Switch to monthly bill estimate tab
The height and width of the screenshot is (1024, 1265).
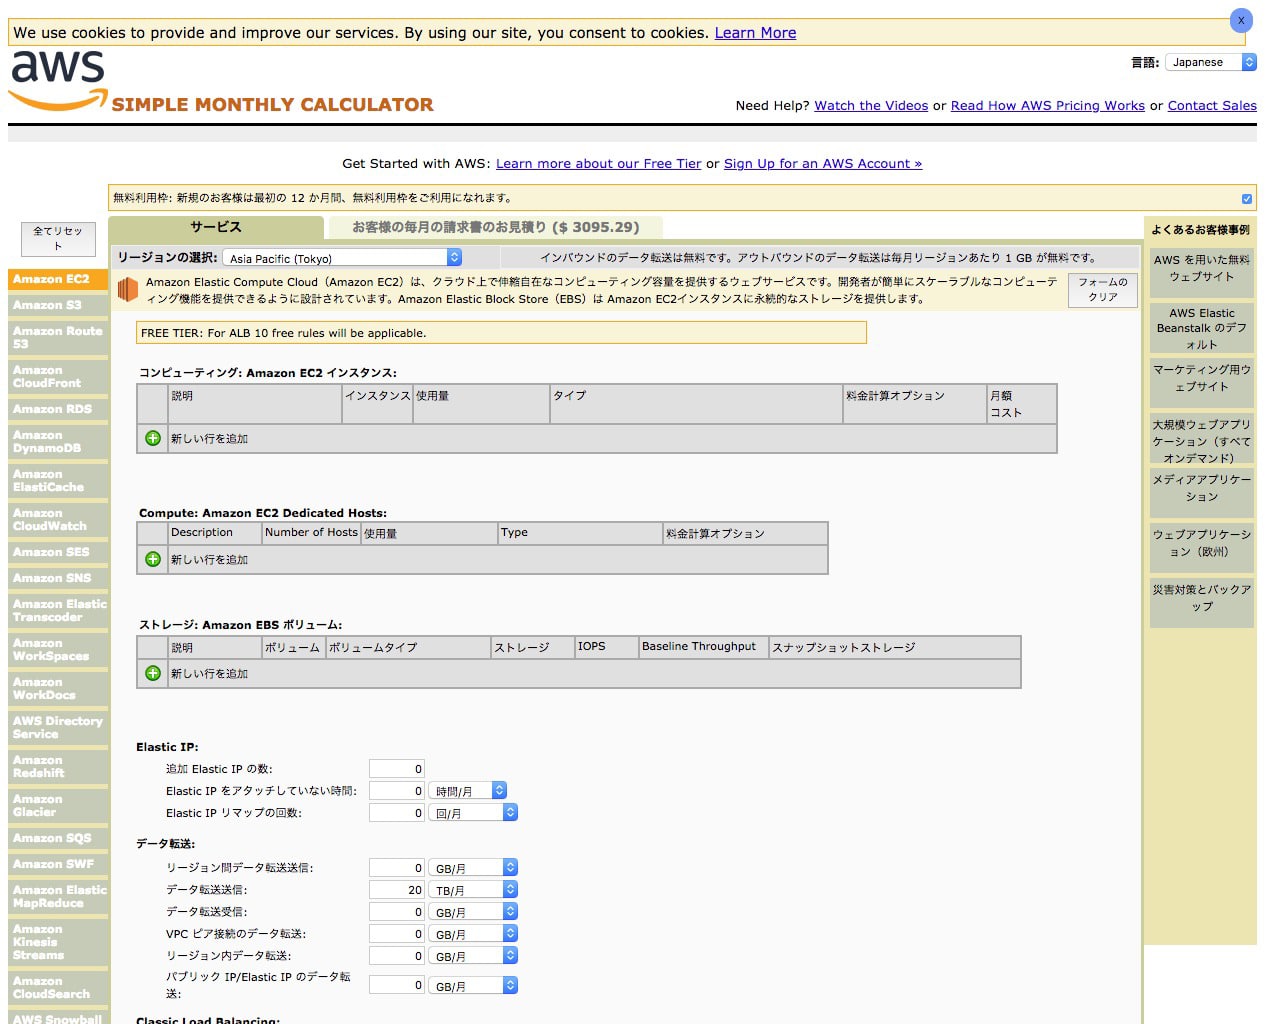(x=495, y=227)
